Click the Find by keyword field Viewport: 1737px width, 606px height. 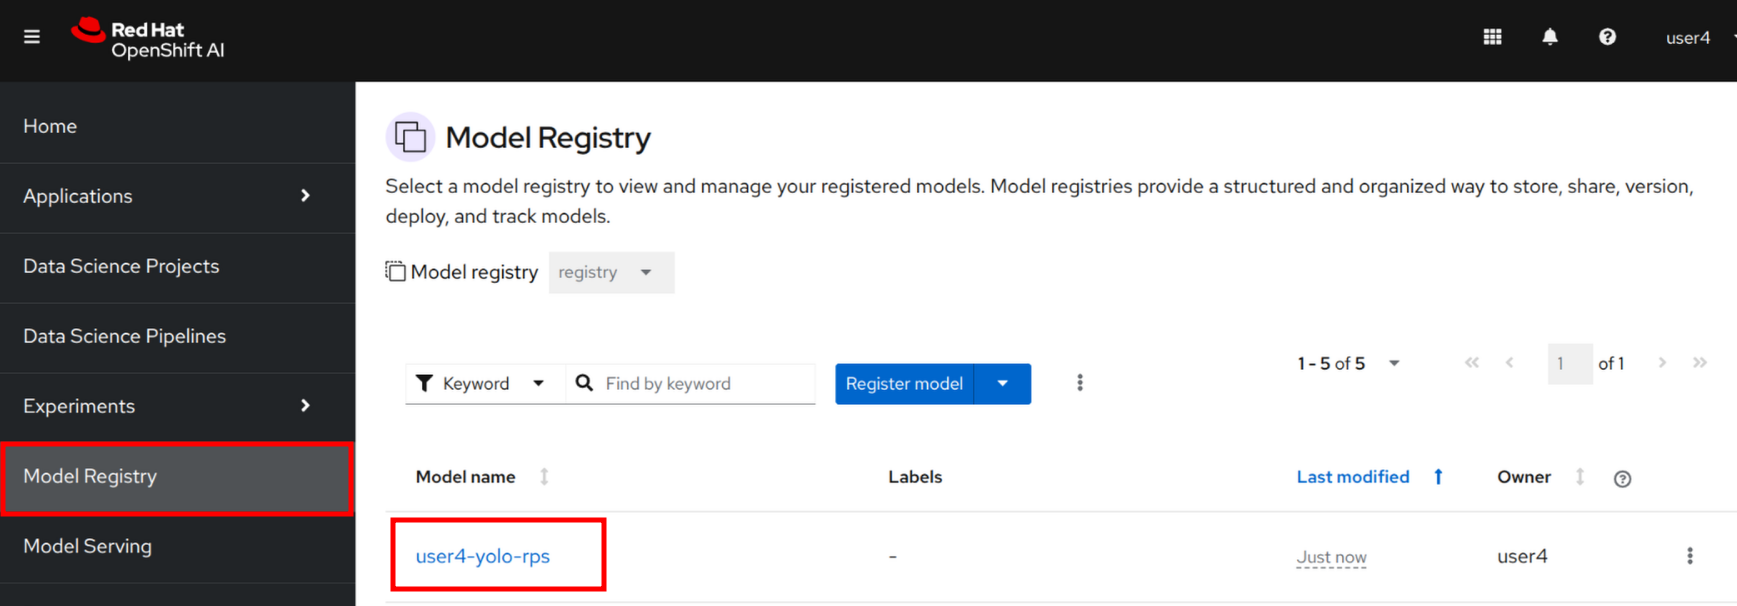[x=691, y=384]
